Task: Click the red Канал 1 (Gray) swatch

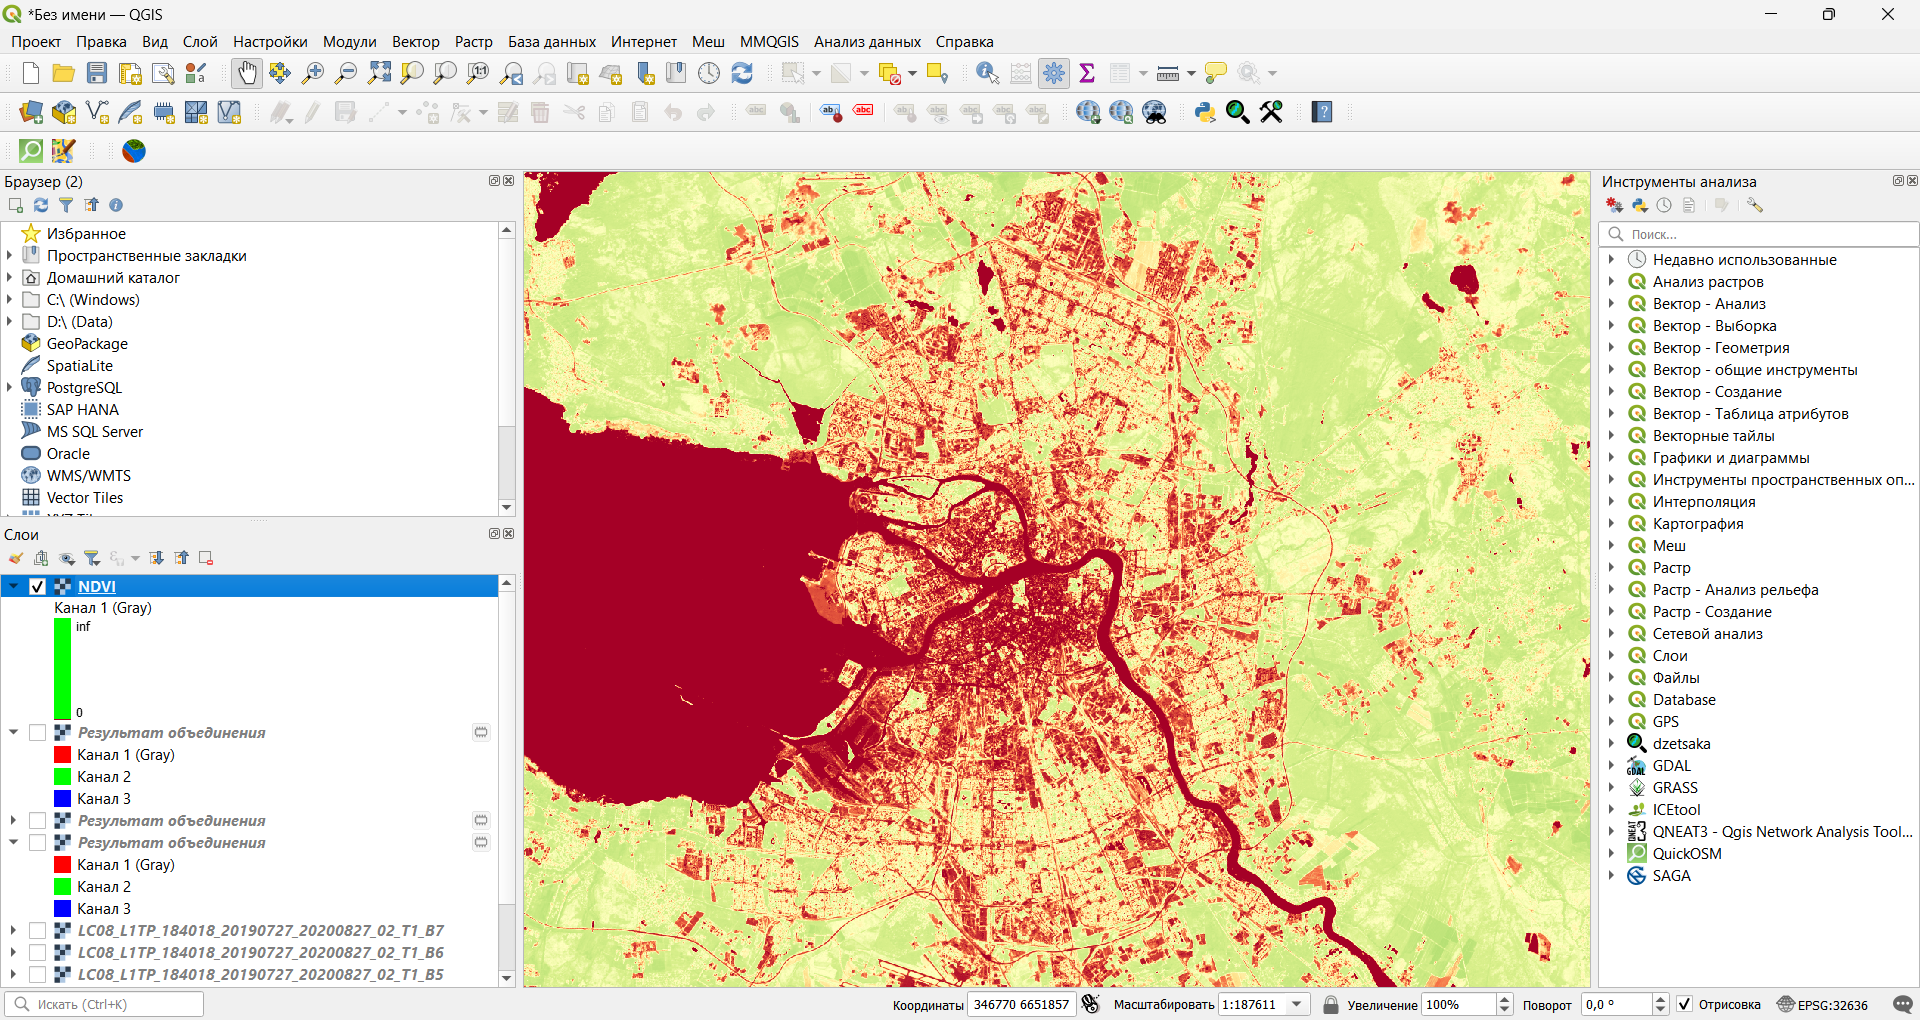Action: tap(62, 755)
